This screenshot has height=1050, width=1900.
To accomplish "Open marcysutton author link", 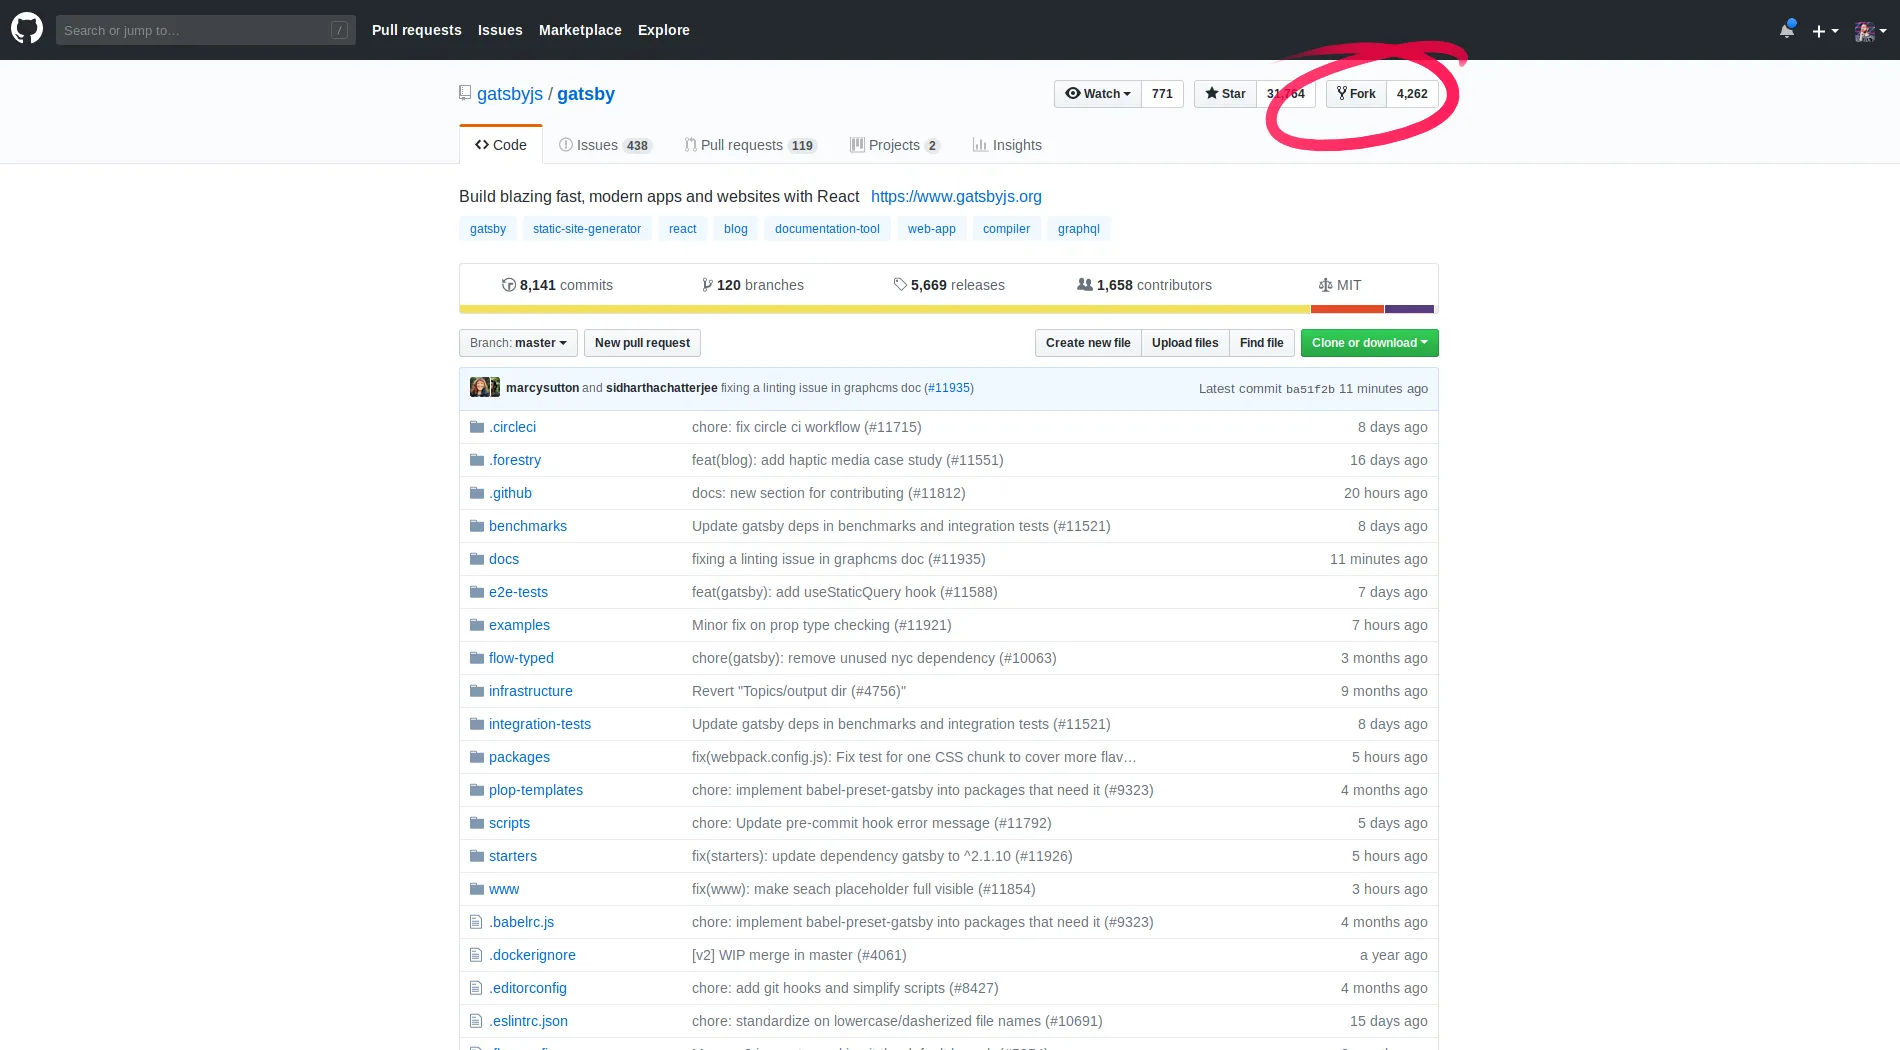I will pos(542,388).
